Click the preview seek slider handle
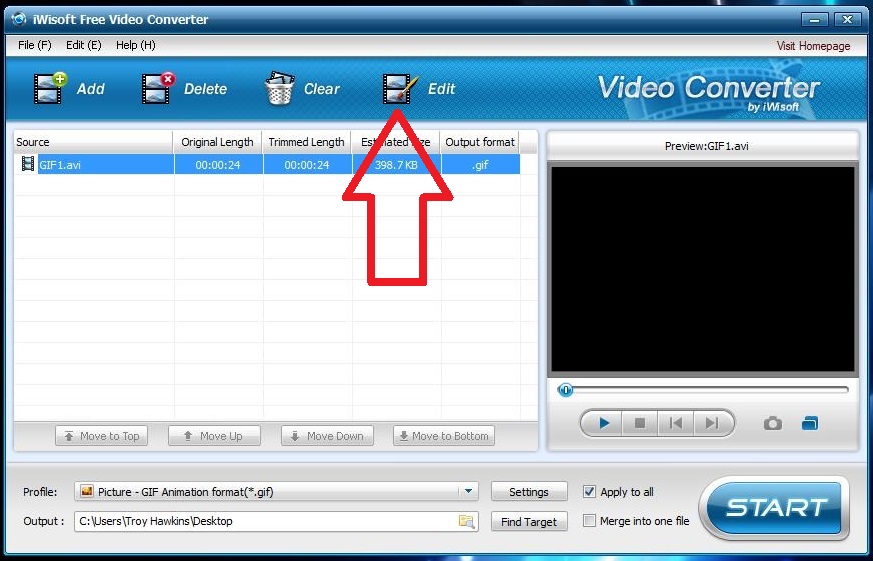The height and width of the screenshot is (561, 873). click(565, 390)
